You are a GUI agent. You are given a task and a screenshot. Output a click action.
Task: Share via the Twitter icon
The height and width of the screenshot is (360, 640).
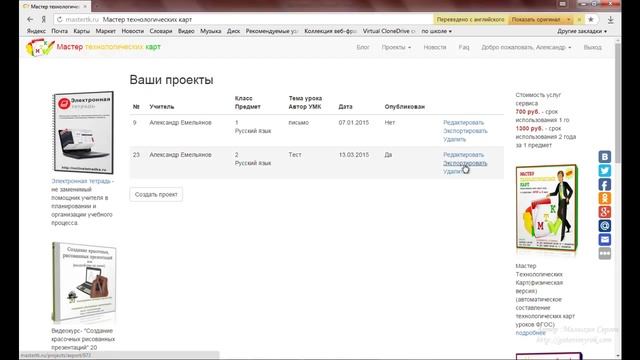coord(604,171)
